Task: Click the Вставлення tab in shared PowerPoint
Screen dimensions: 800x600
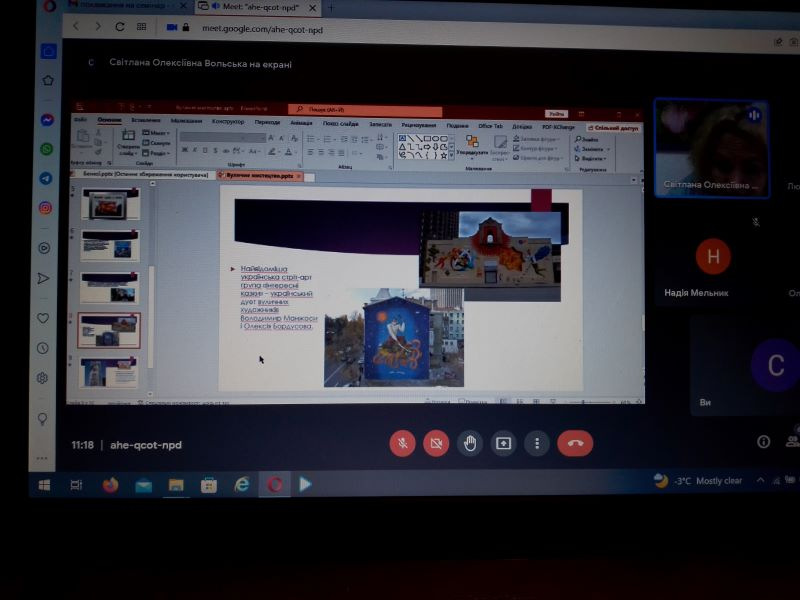Action: (146, 120)
